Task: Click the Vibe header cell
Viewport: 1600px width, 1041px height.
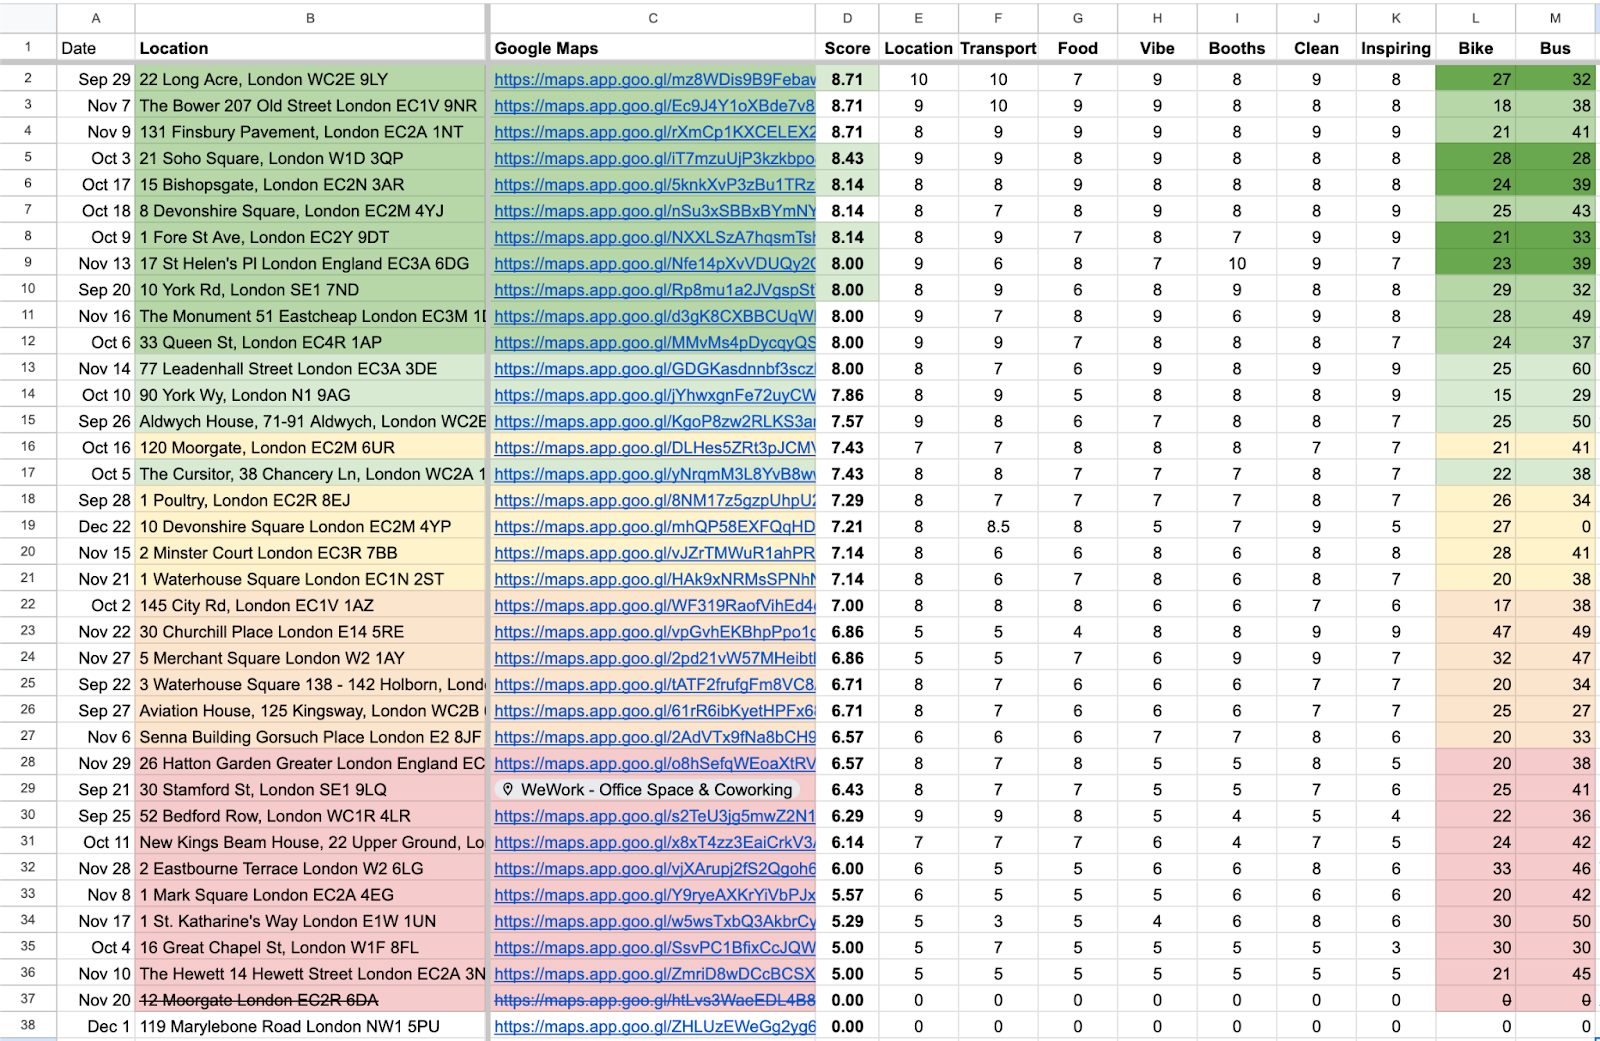Action: tap(1157, 48)
